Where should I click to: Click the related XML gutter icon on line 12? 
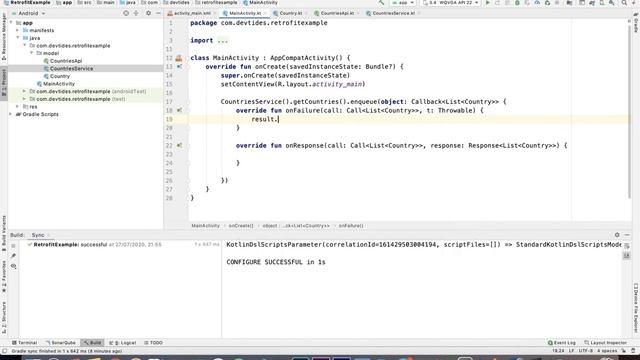(x=179, y=58)
